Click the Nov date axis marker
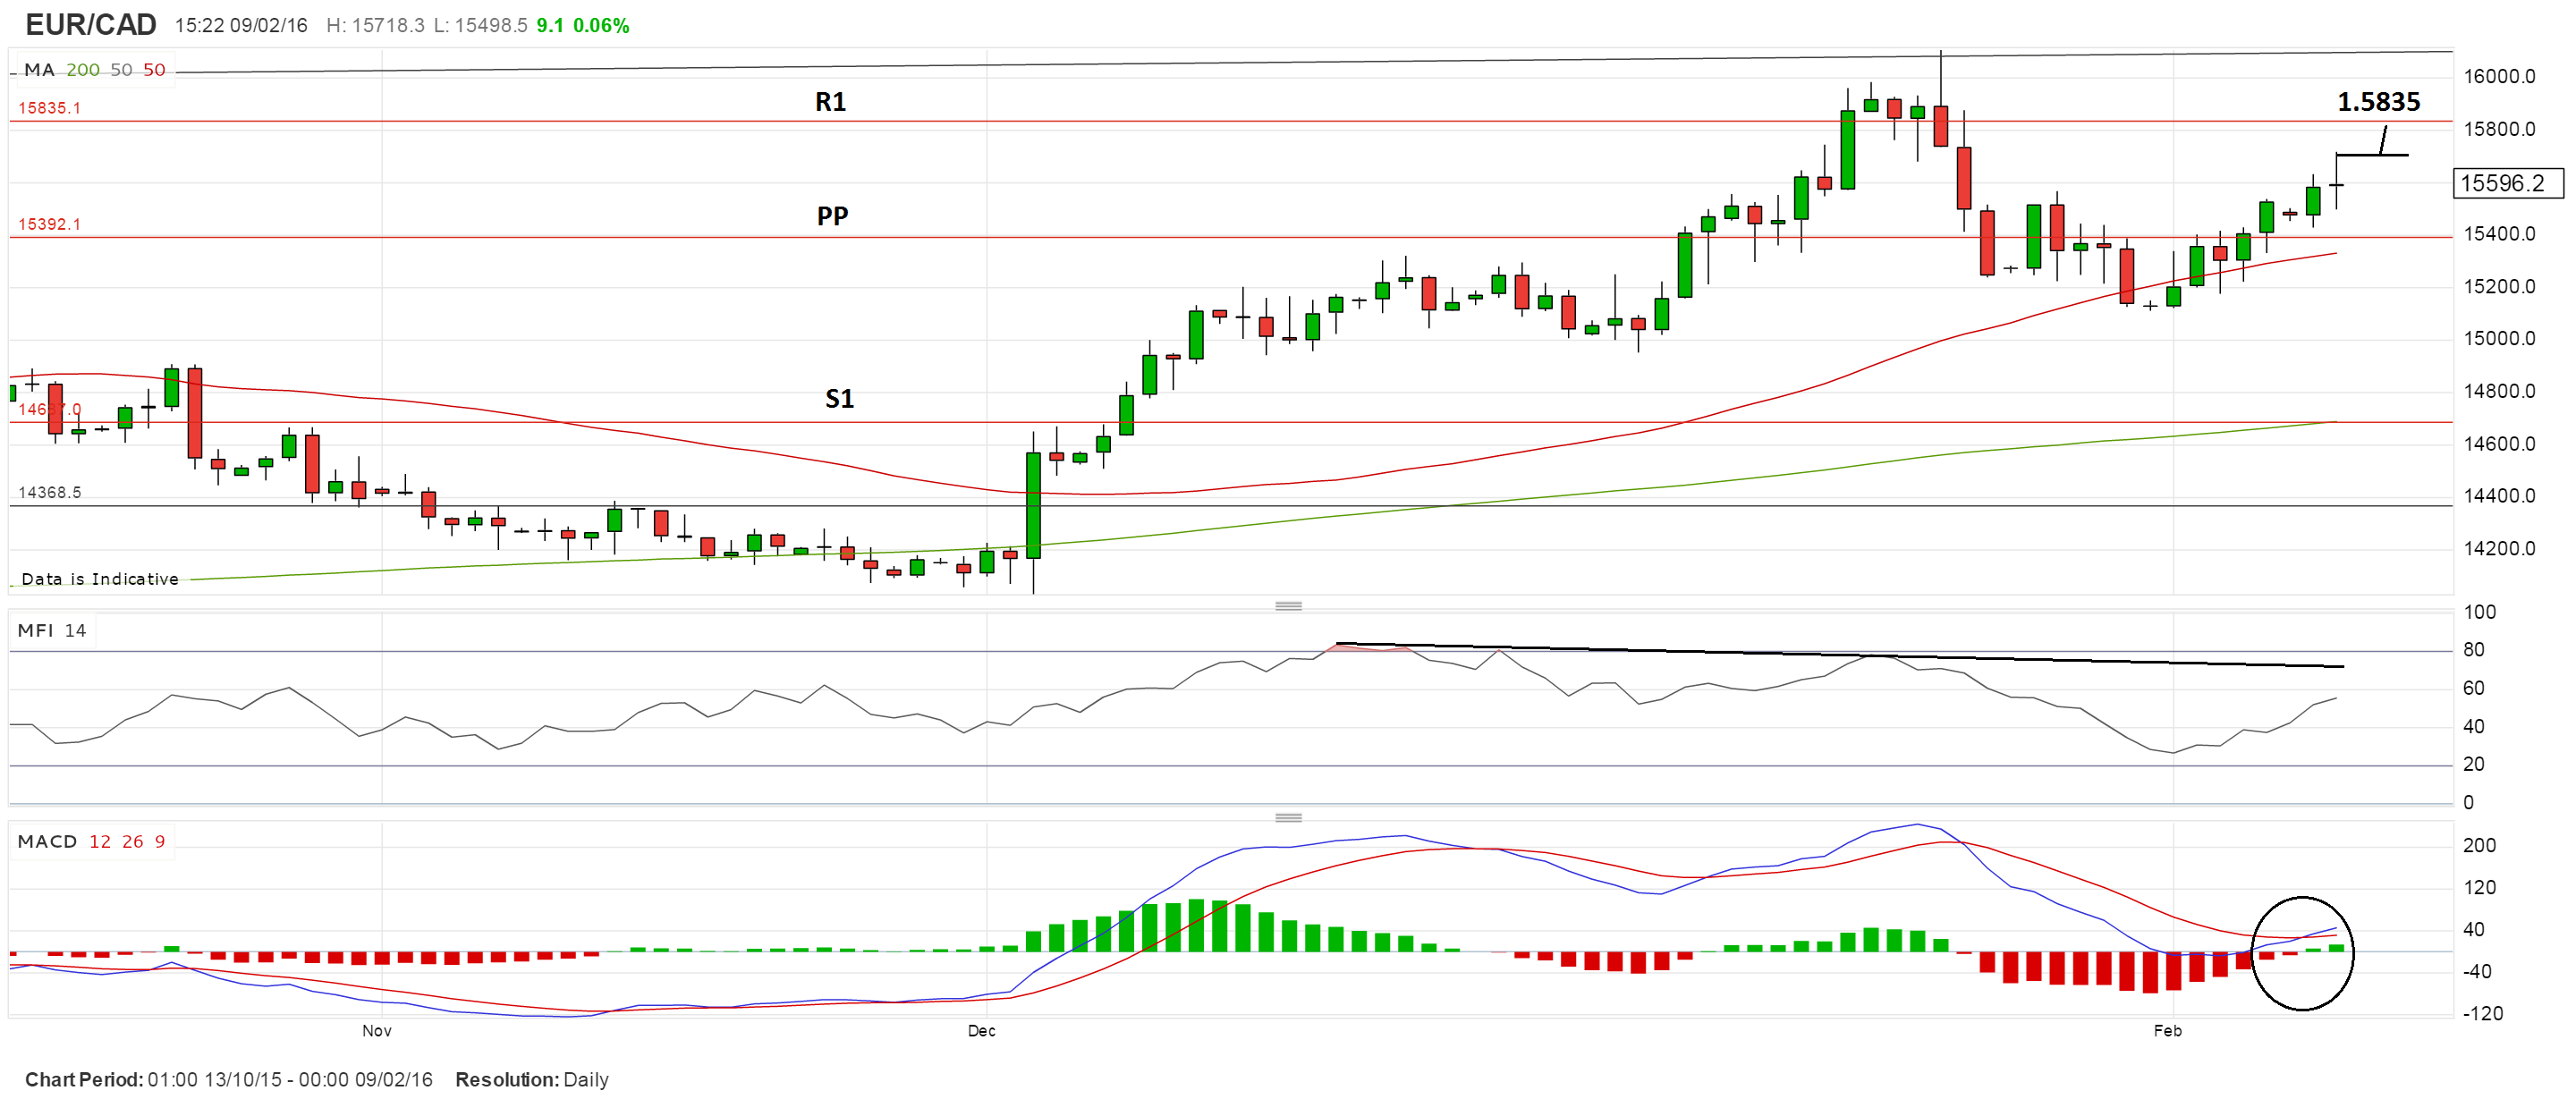Screen dimensions: 2576x1099 377,1030
